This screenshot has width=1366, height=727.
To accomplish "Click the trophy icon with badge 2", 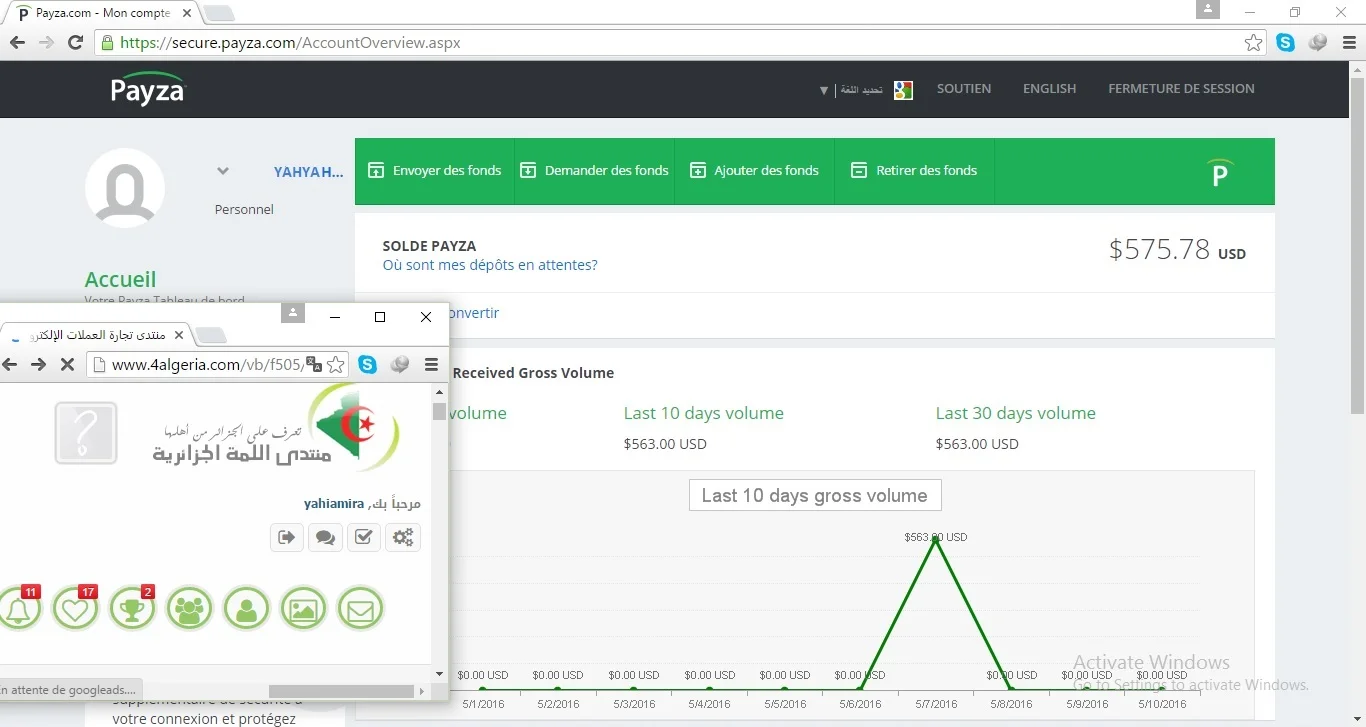I will coord(133,608).
